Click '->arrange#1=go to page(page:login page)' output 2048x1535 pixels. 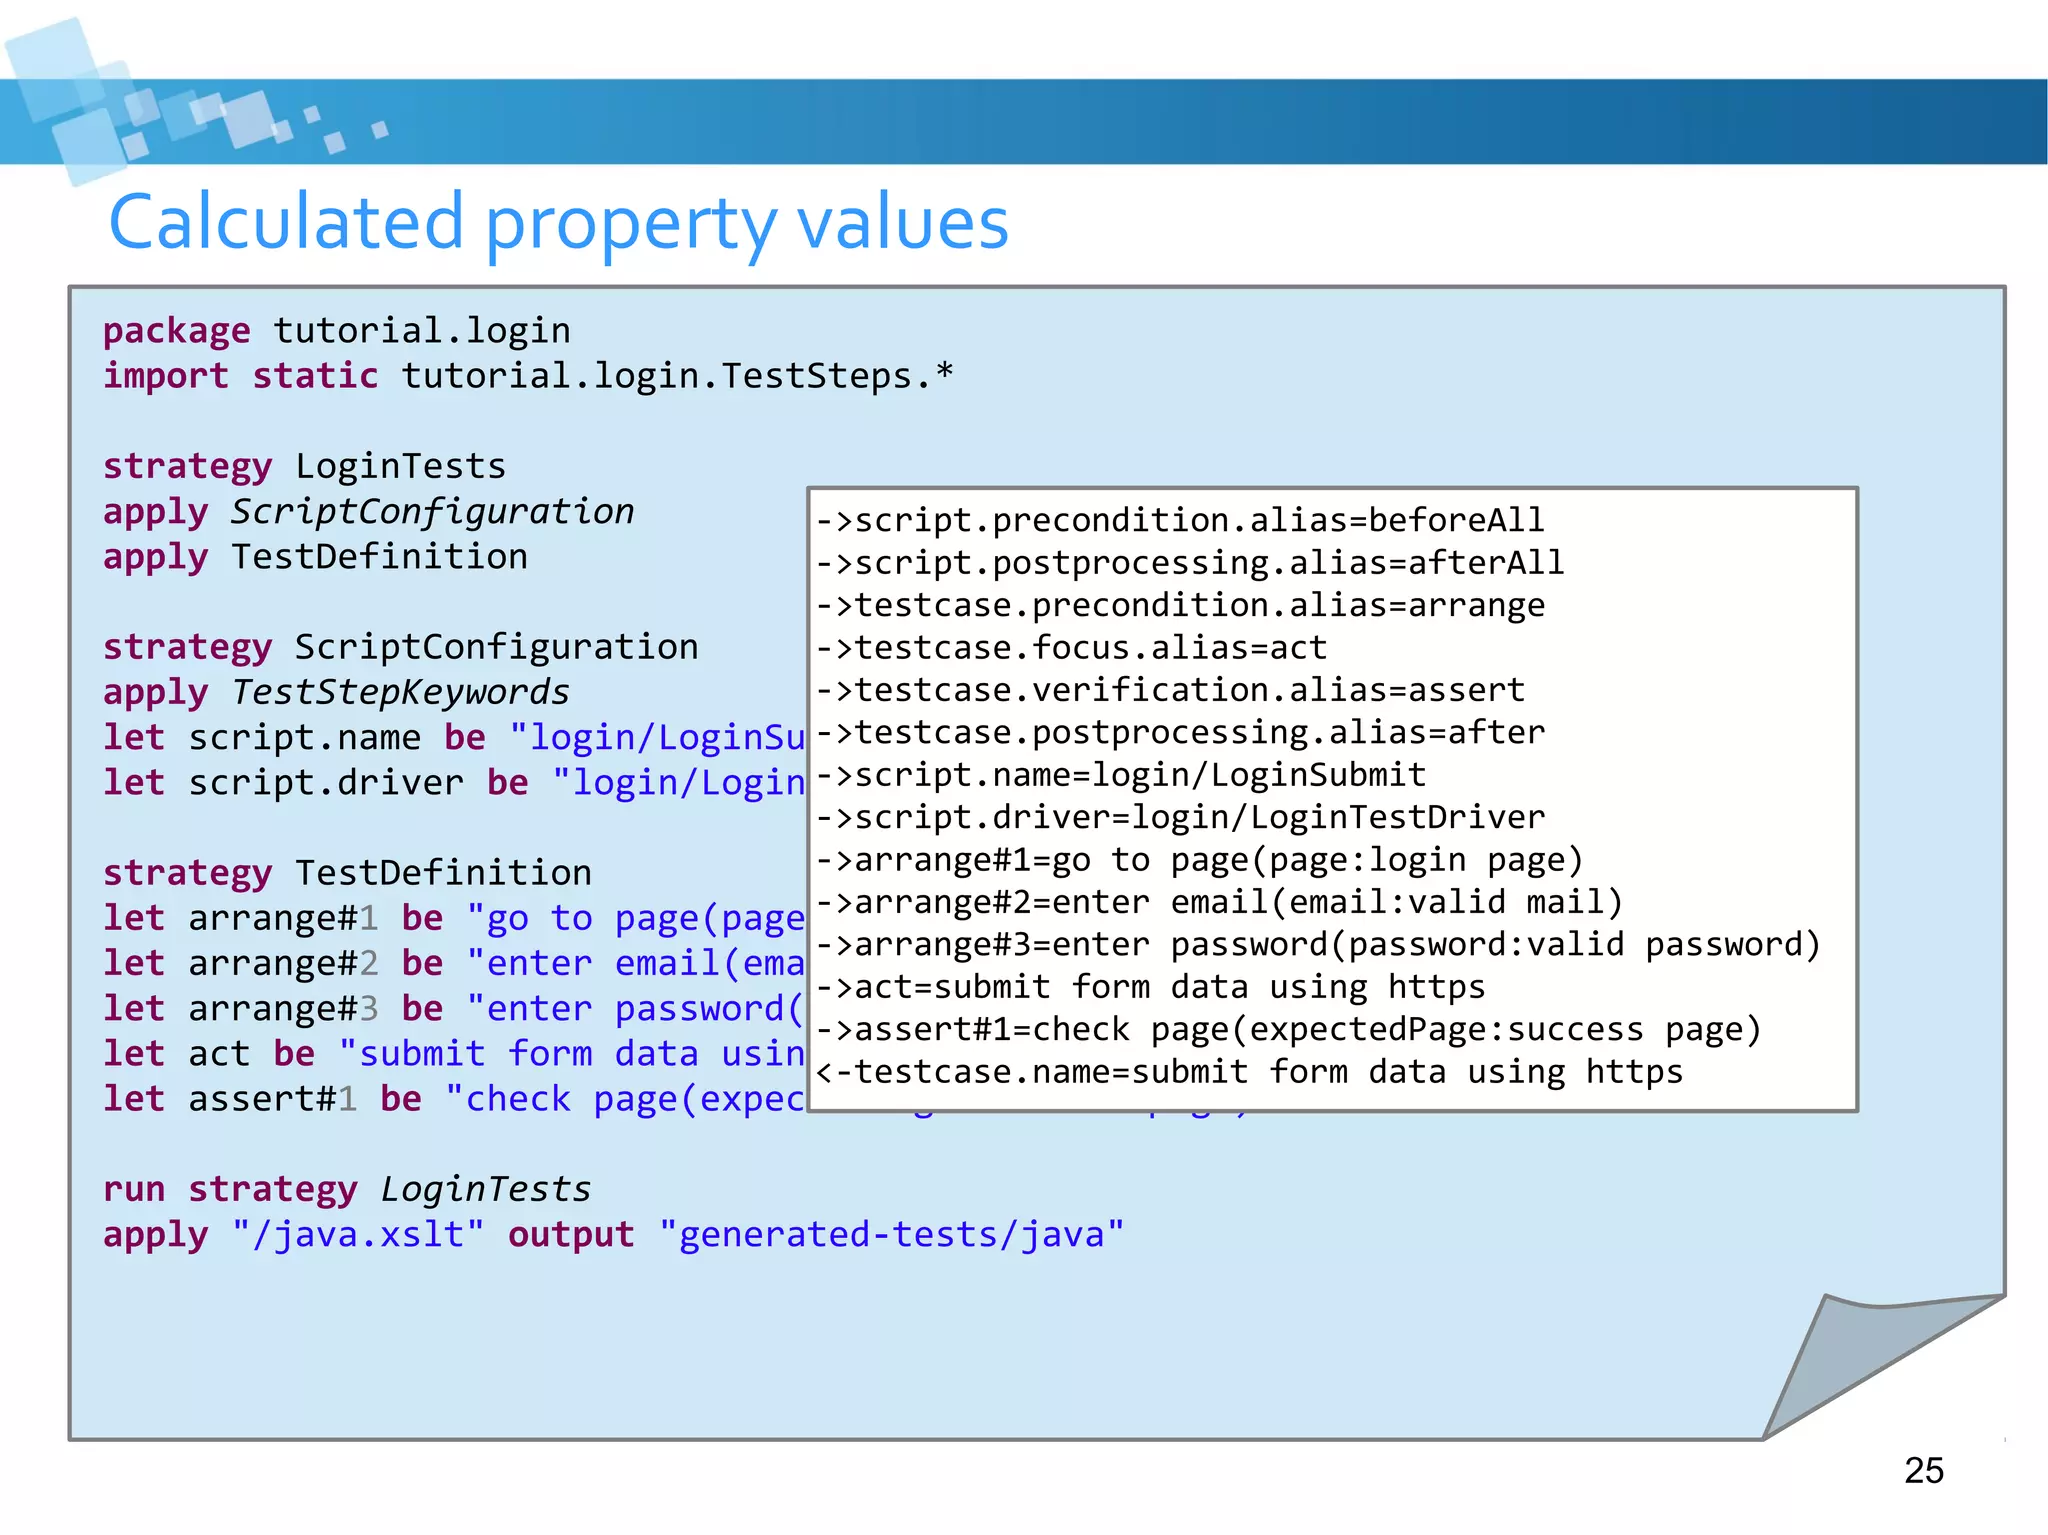[x=1200, y=860]
